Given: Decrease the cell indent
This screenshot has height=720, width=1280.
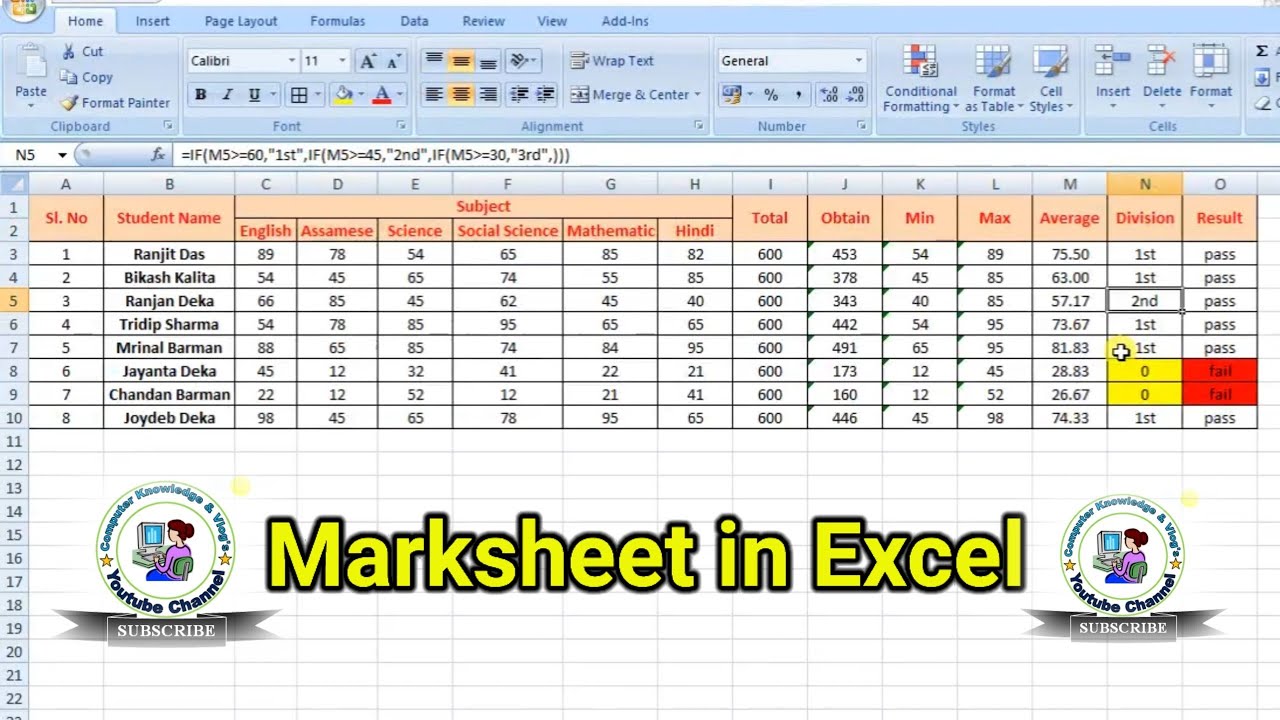Looking at the screenshot, I should pyautogui.click(x=519, y=95).
